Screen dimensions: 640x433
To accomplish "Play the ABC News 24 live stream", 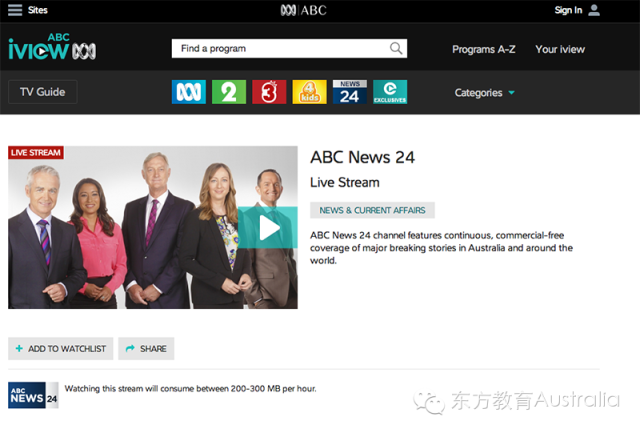I will (x=268, y=227).
